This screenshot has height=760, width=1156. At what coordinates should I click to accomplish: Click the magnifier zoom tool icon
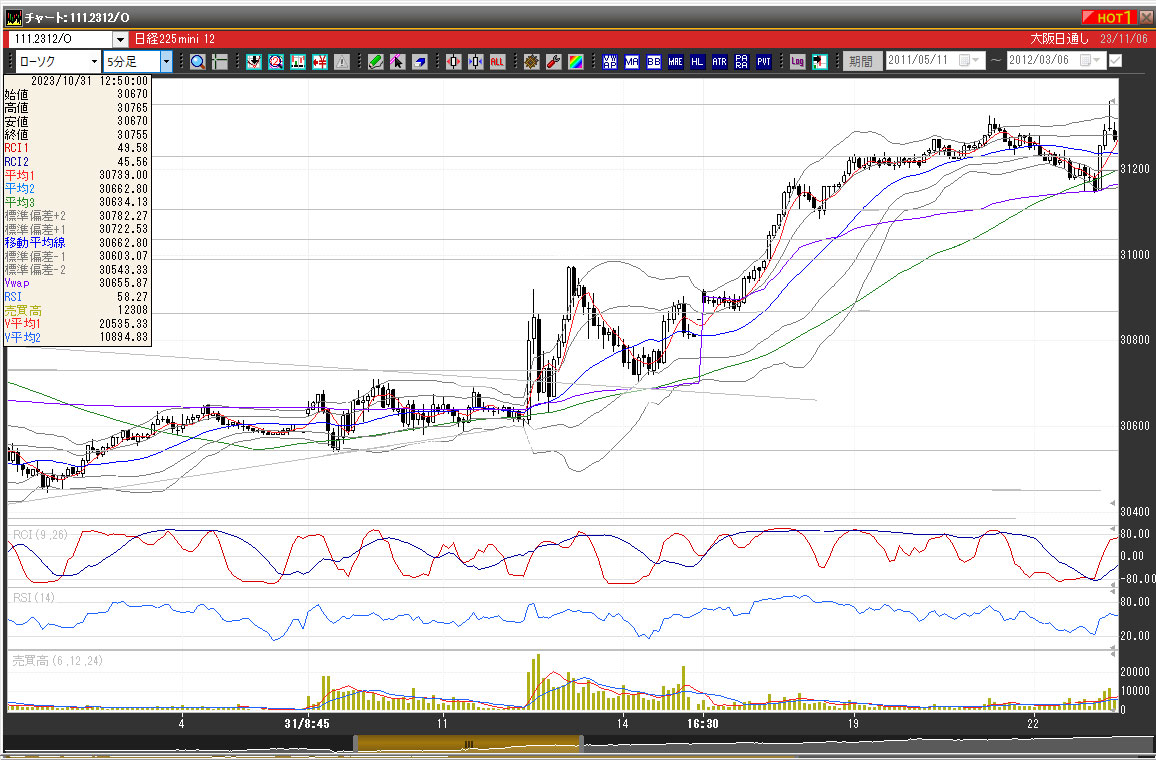click(198, 62)
